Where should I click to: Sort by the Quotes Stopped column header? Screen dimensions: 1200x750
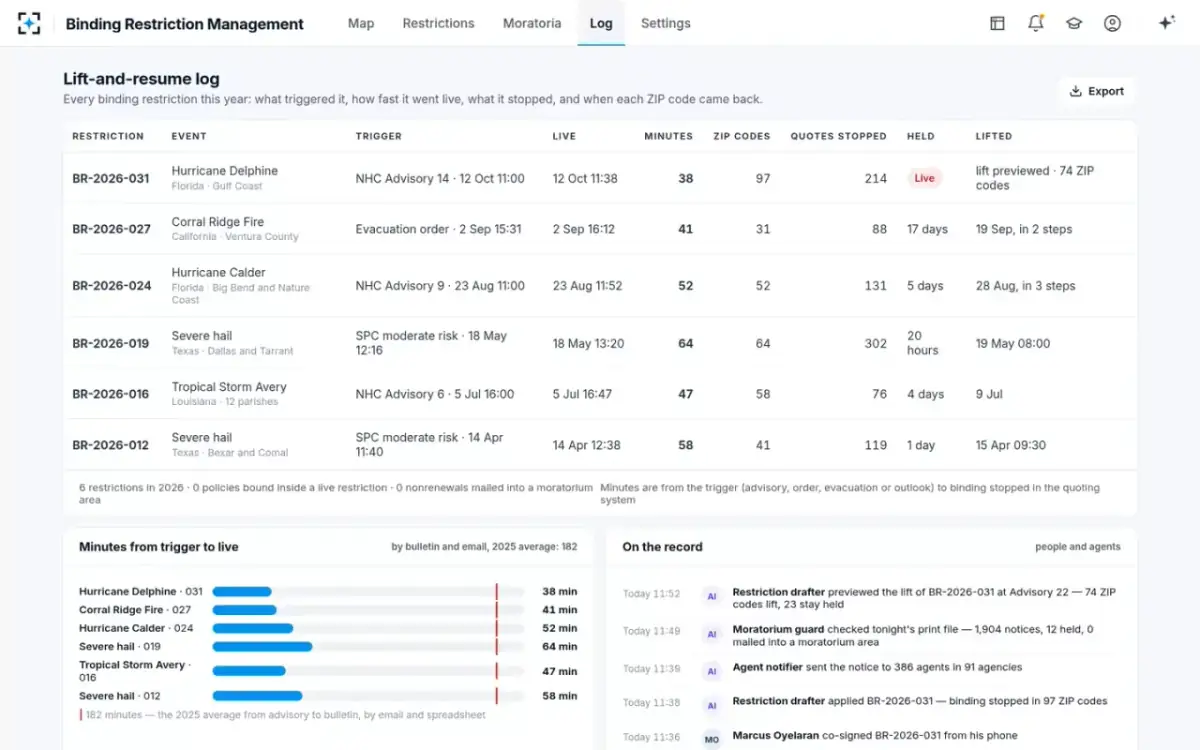(838, 136)
